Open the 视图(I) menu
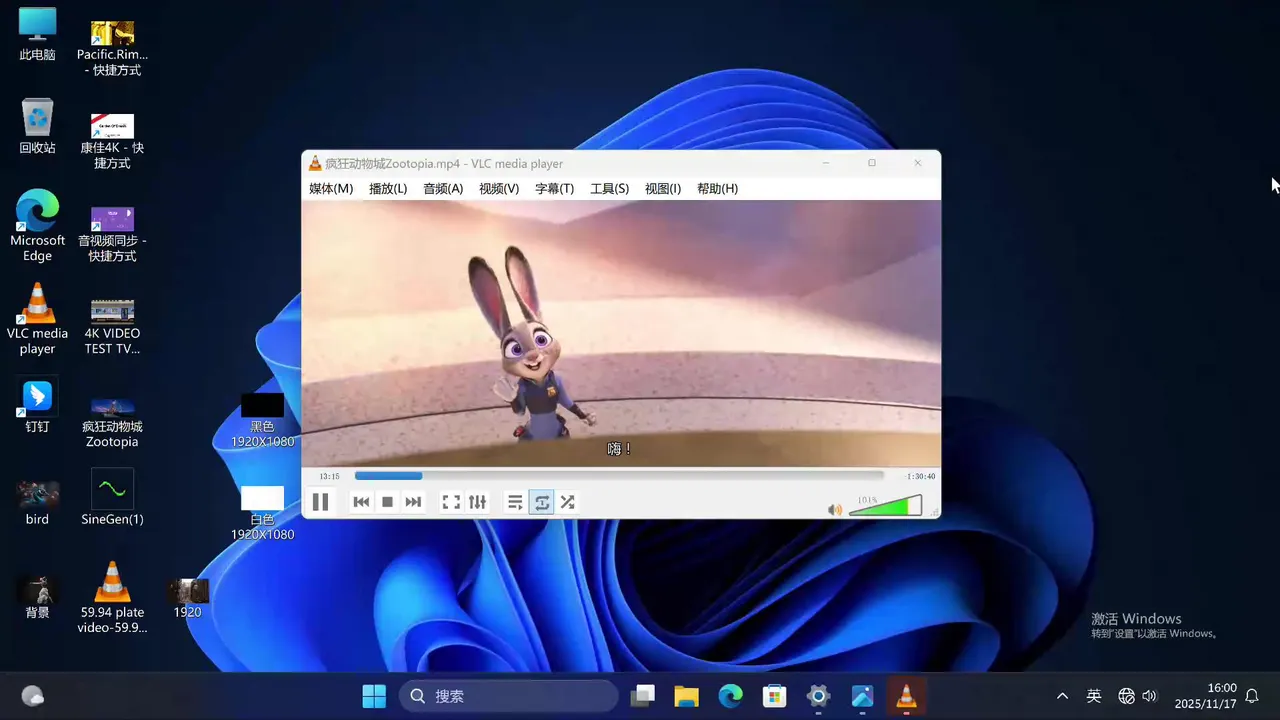 pyautogui.click(x=663, y=188)
